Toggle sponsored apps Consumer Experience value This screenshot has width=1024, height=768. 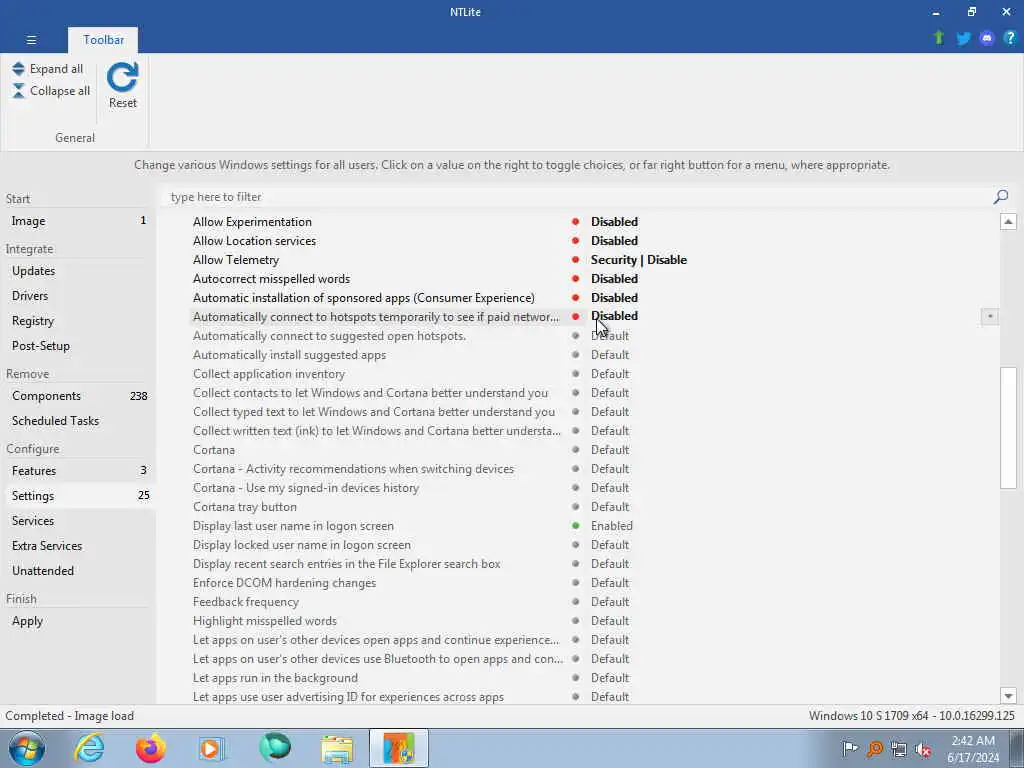point(614,297)
